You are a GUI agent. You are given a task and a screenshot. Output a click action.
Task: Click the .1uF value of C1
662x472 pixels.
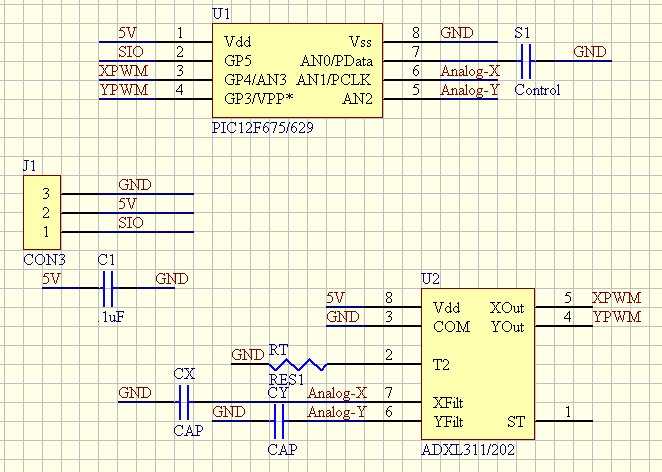pyautogui.click(x=111, y=317)
